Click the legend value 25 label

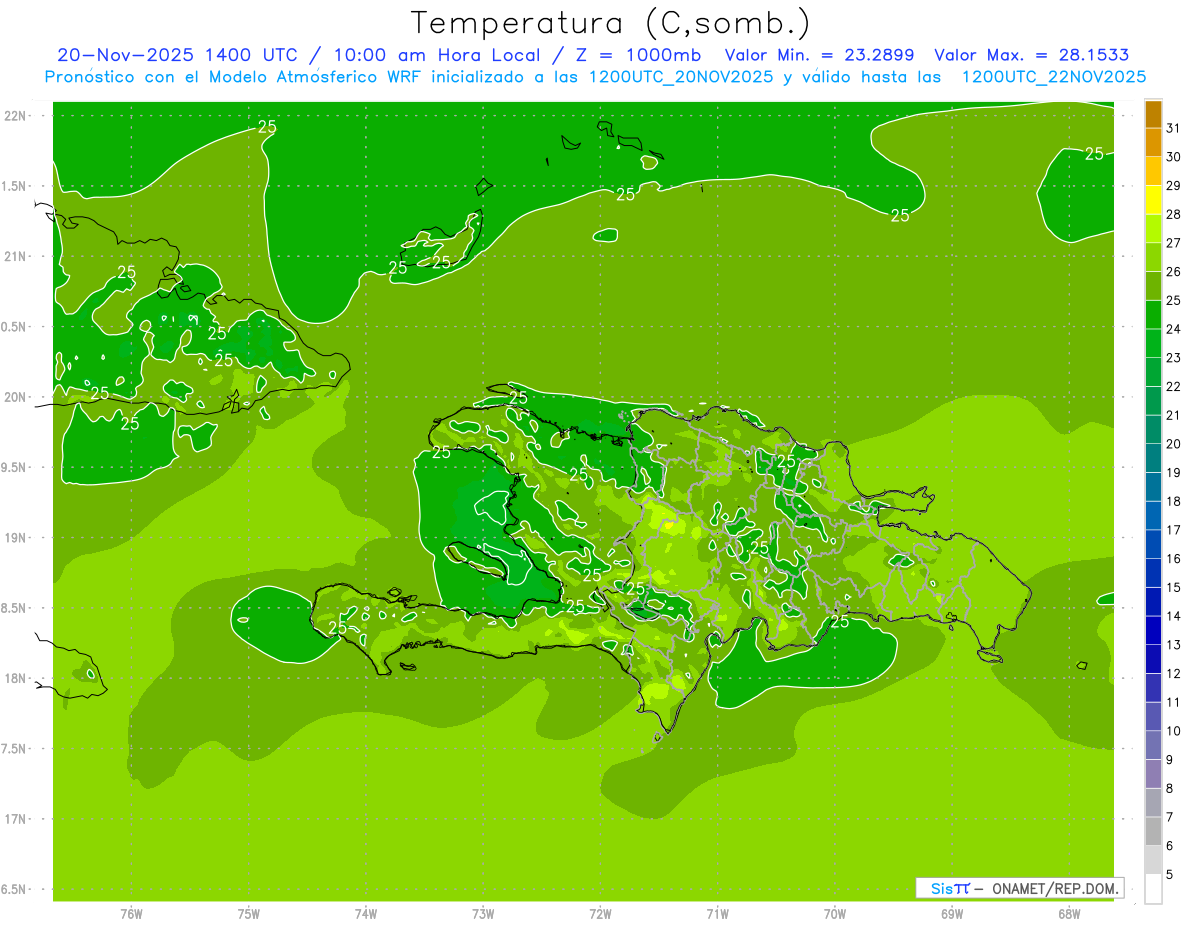pos(1173,300)
